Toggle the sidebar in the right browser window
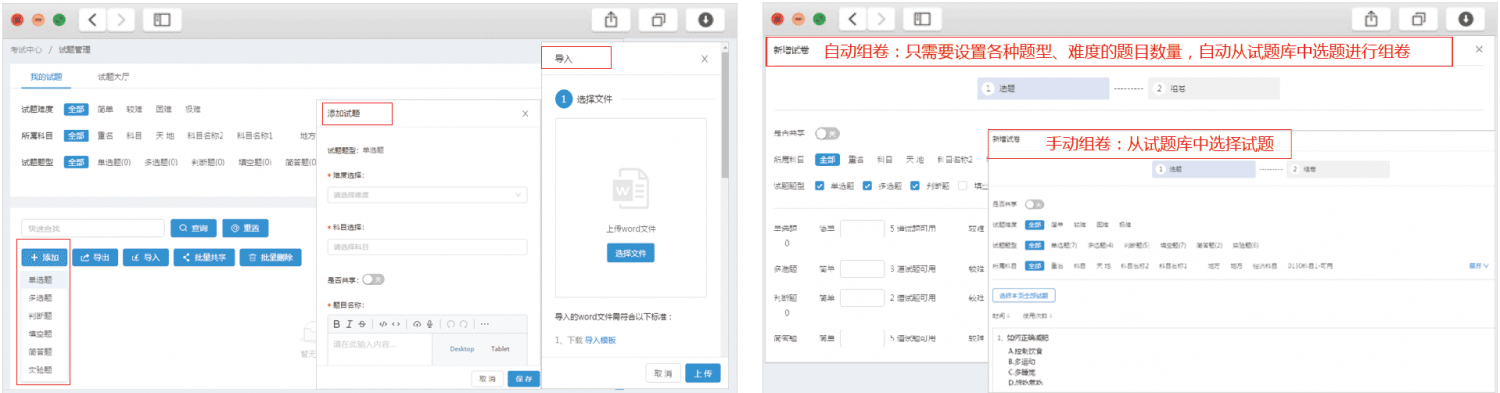 923,19
